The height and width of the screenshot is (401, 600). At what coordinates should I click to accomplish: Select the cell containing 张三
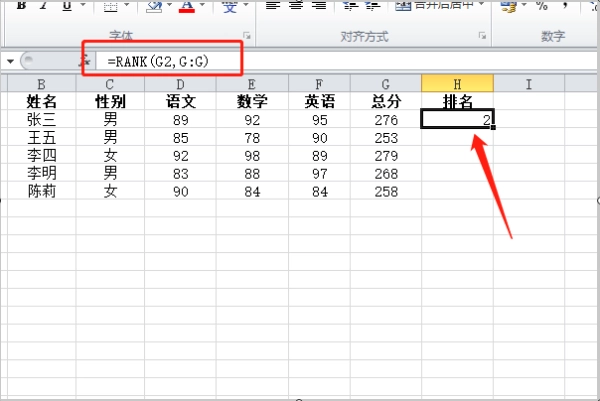41,120
